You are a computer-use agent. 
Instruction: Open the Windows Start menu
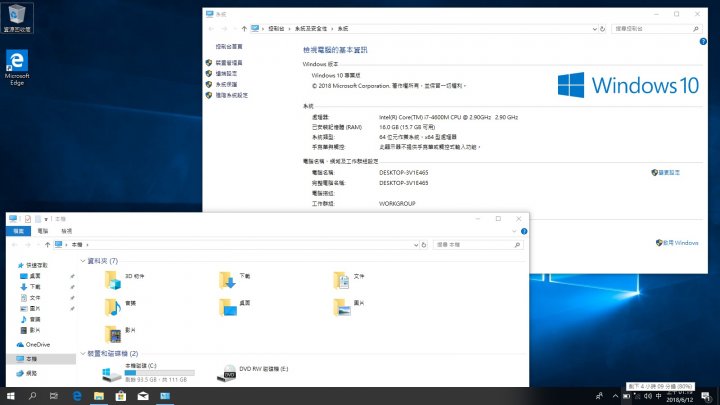click(10, 396)
